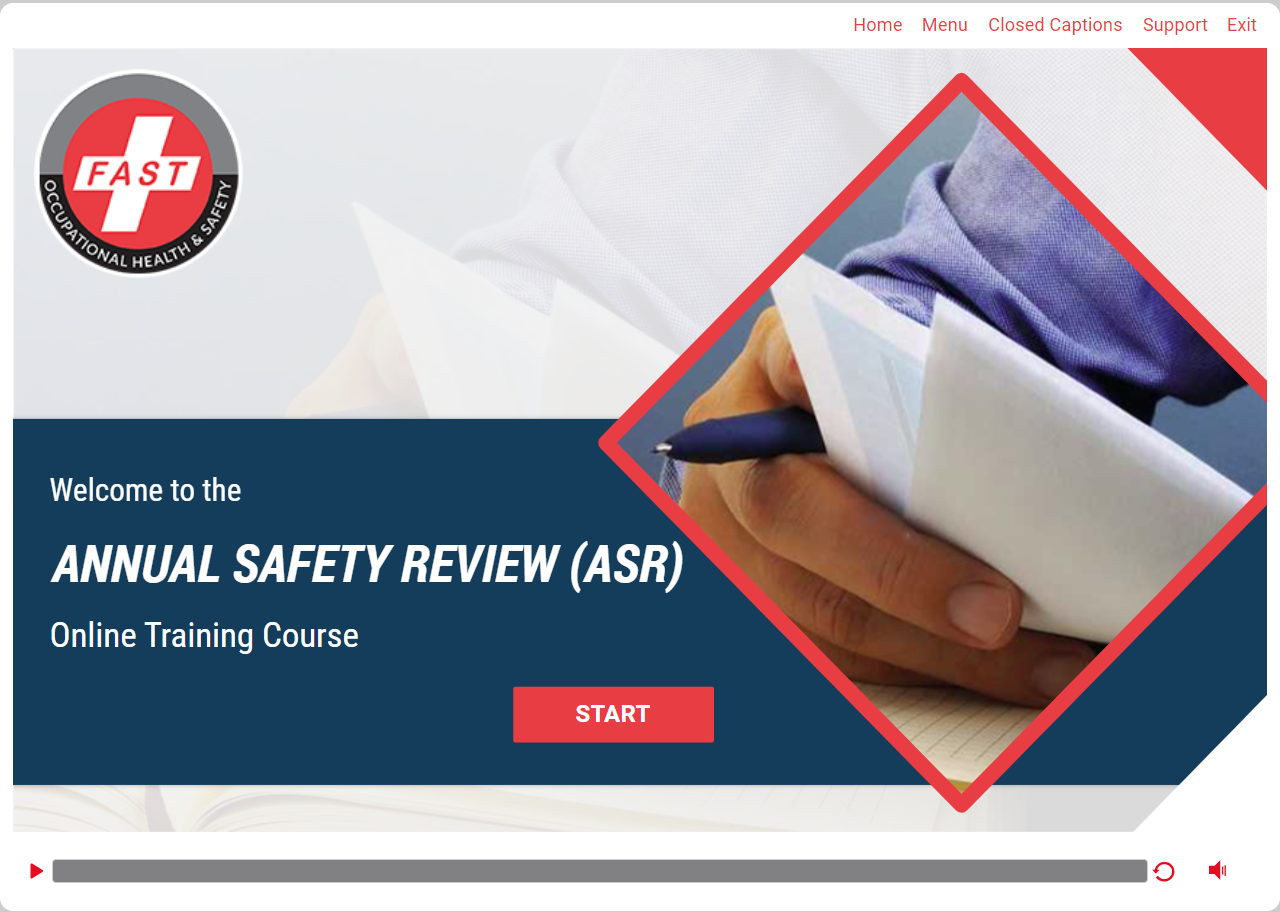This screenshot has width=1280, height=912.
Task: Click the Welcome to the heading text
Action: [146, 490]
